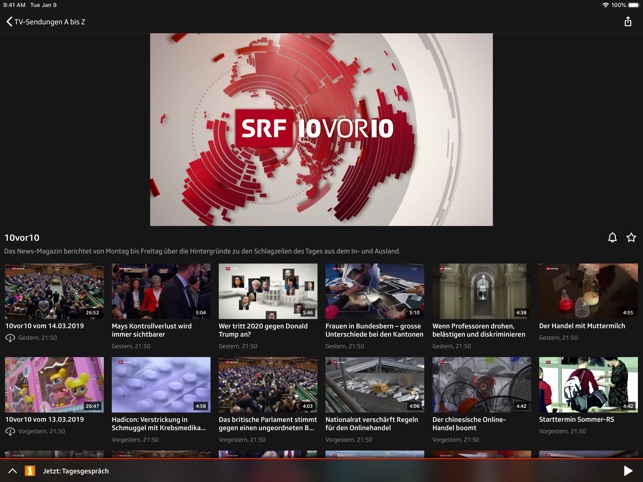
Task: Download the 10vor10 vom 14.03.2019 episode
Action: (x=10, y=338)
